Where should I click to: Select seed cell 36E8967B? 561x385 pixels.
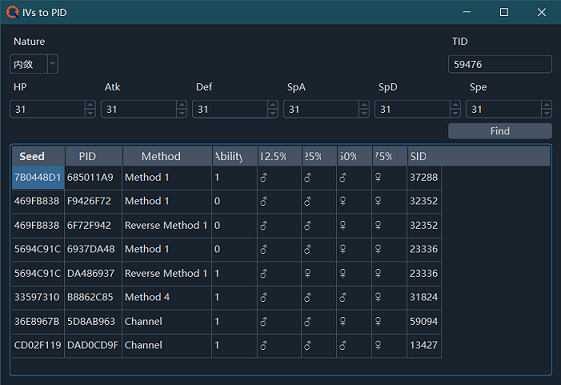pos(38,321)
